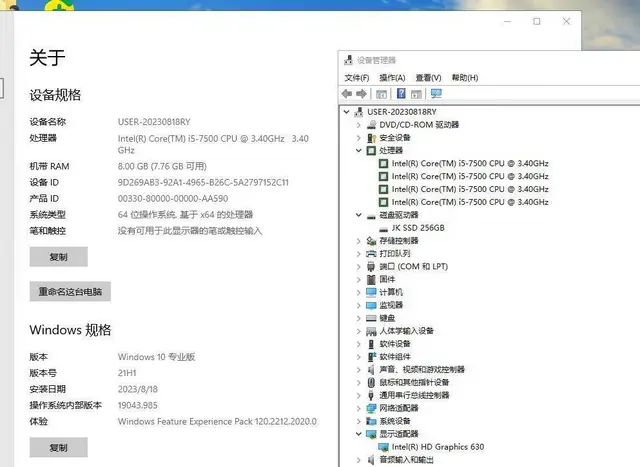Click the Windows 10 专业版 edition value
The image size is (640, 467).
pos(156,357)
